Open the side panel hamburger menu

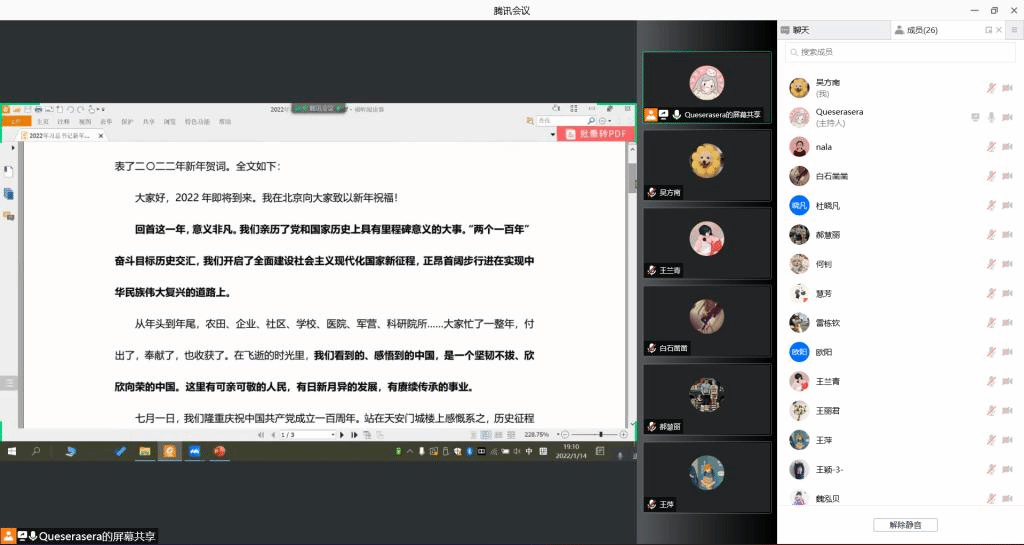[x=1014, y=30]
